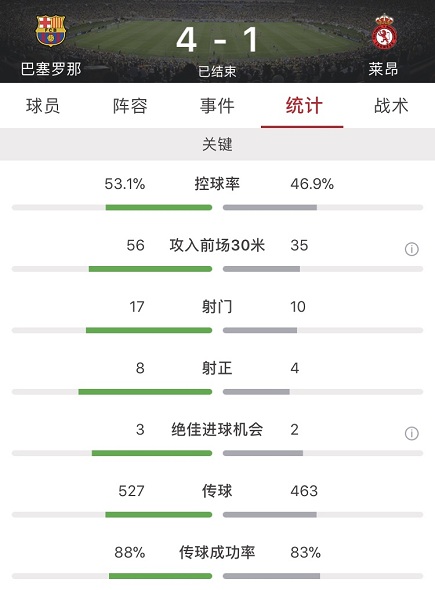The width and height of the screenshot is (435, 590).
Task: Tap the 攻入前场30米 stat label
Action: click(217, 245)
